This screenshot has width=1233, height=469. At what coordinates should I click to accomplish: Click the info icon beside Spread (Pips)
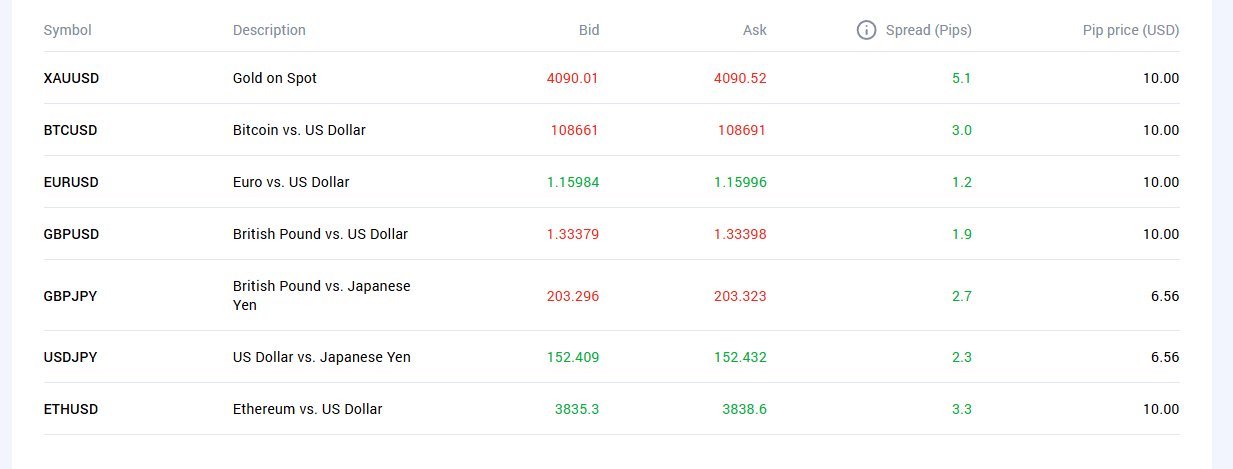click(867, 30)
